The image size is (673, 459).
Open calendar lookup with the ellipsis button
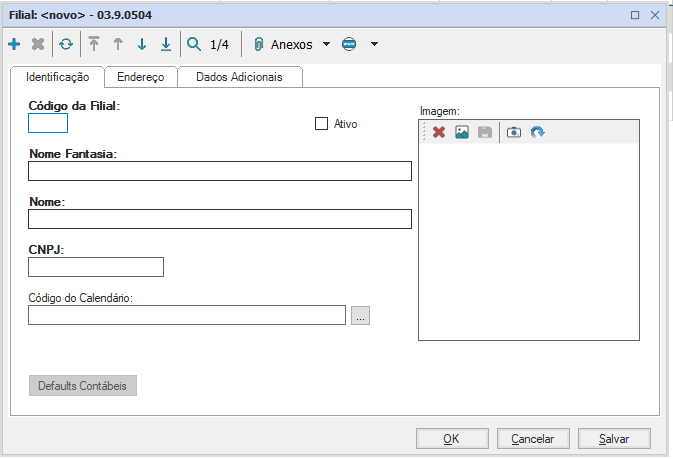[x=361, y=316]
